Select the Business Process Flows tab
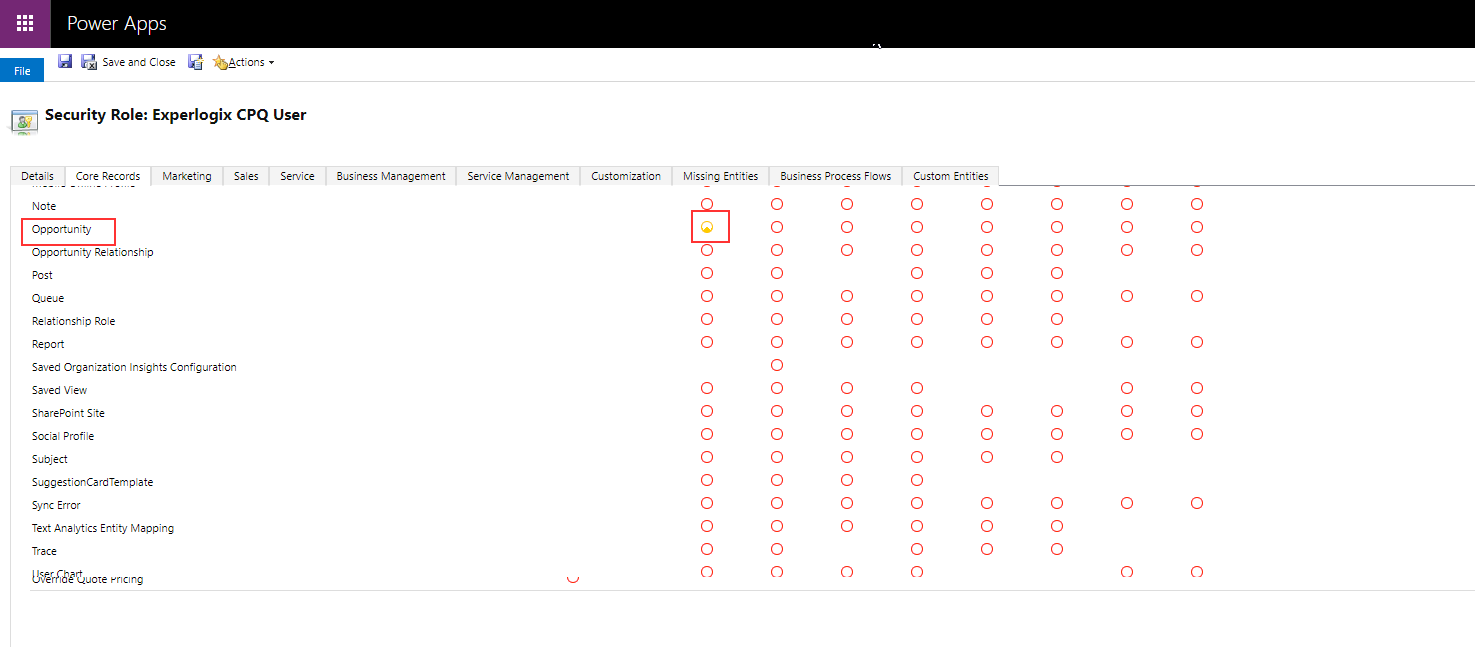The width and height of the screenshot is (1475, 647). point(836,176)
